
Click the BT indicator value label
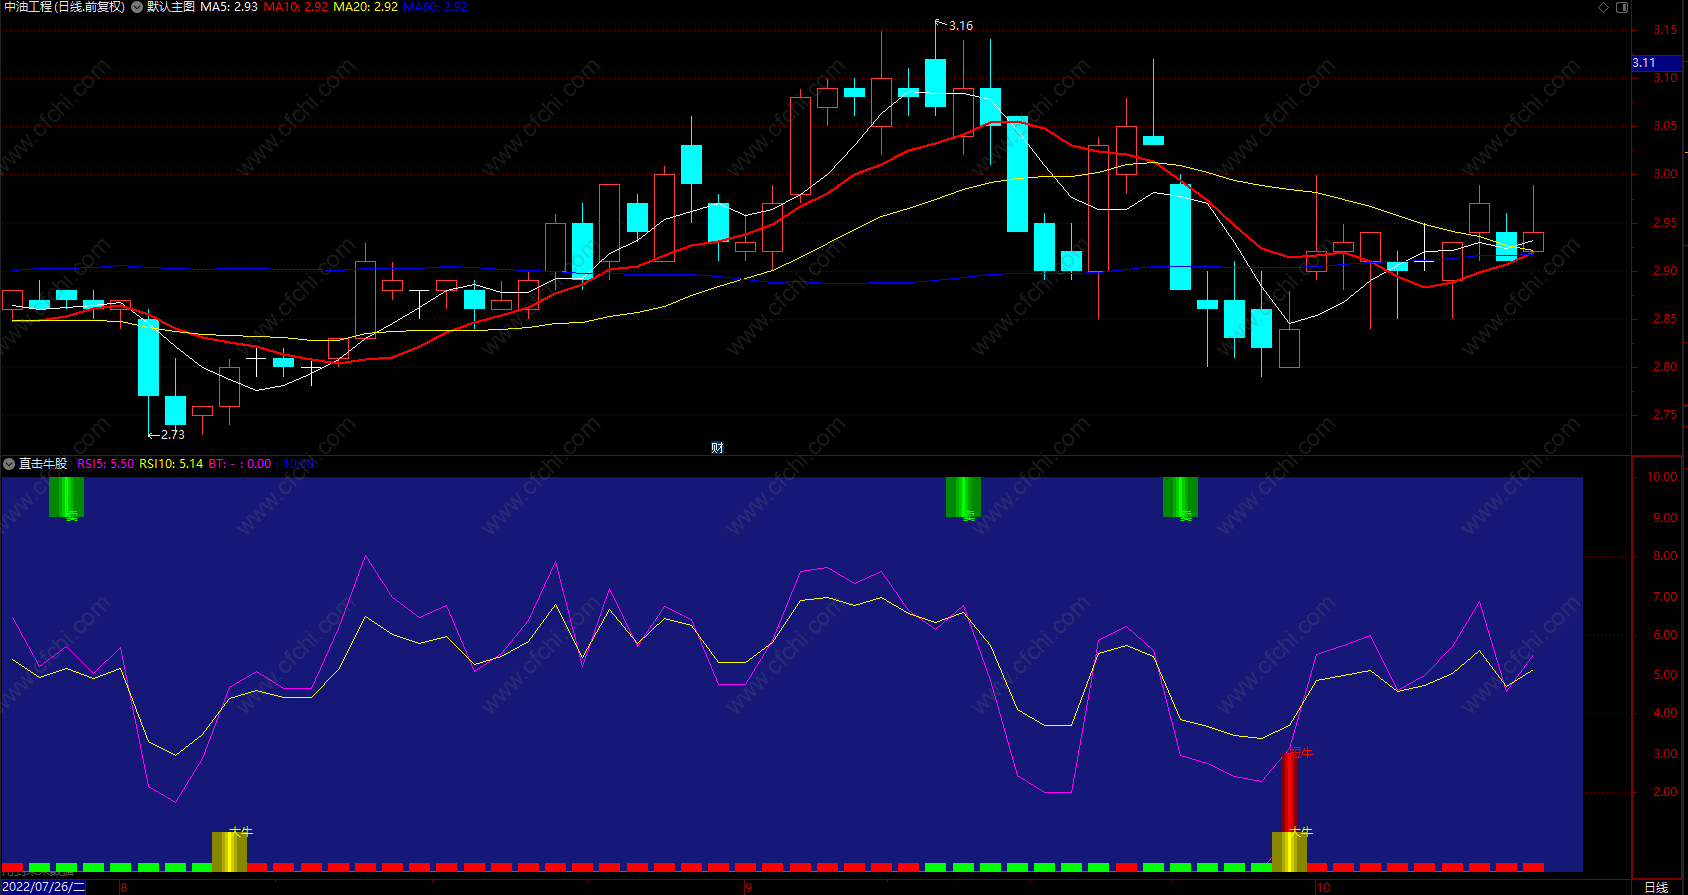pyautogui.click(x=239, y=464)
